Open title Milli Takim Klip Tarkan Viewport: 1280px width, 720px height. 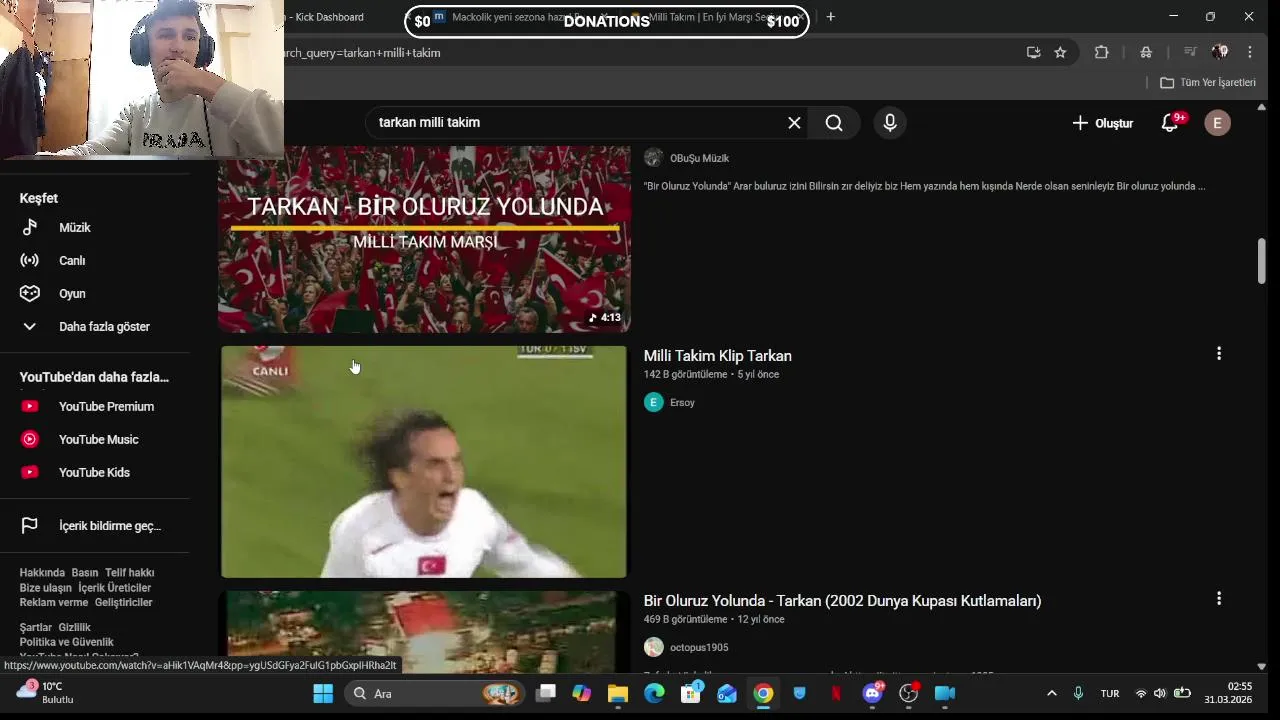pyautogui.click(x=718, y=356)
